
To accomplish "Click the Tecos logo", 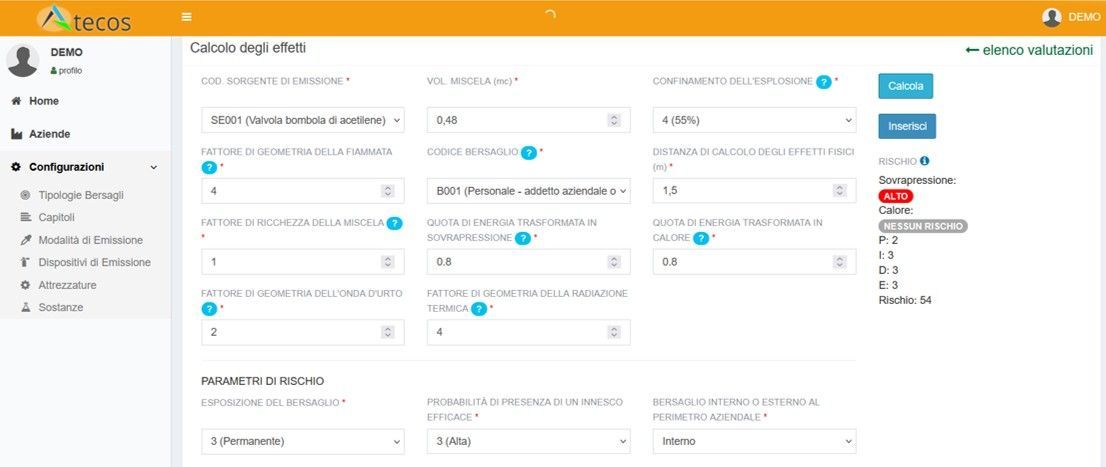I will tap(85, 19).
